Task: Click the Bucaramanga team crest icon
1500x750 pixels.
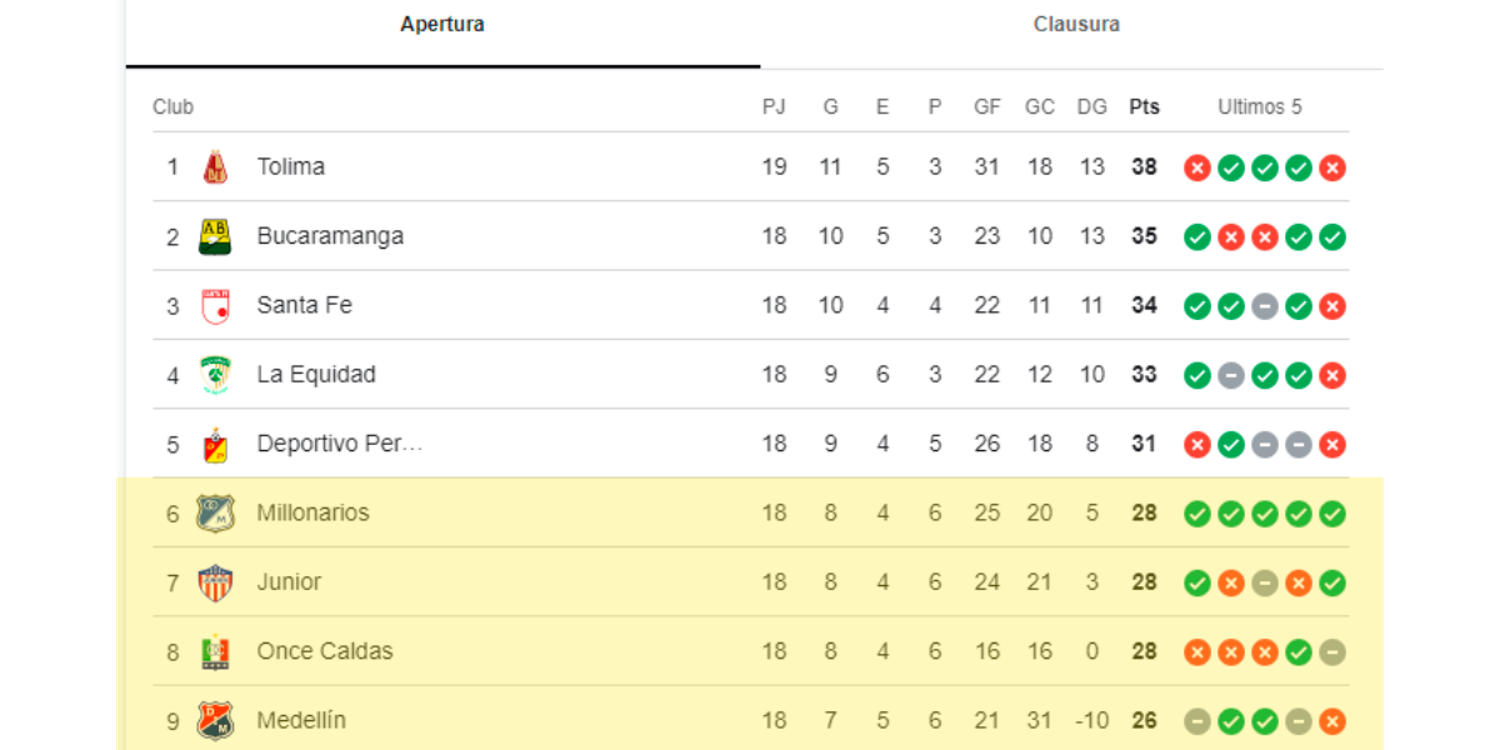Action: click(x=215, y=237)
